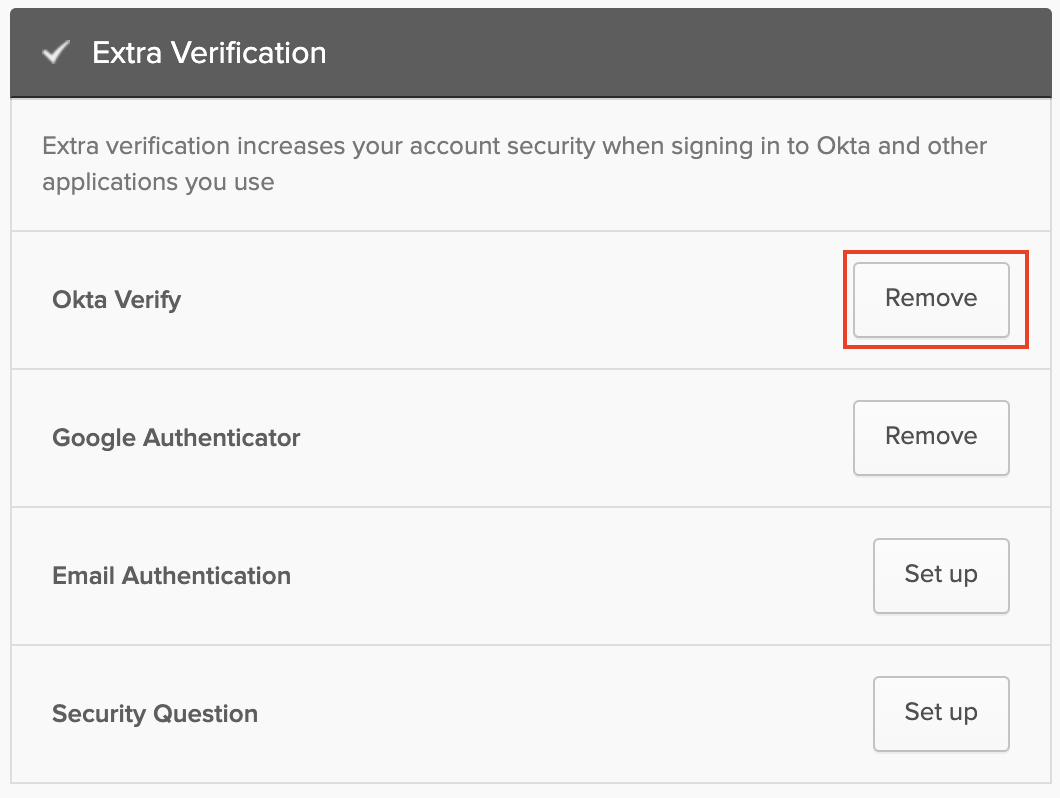
Task: Set up the Security Question factor
Action: click(x=941, y=713)
